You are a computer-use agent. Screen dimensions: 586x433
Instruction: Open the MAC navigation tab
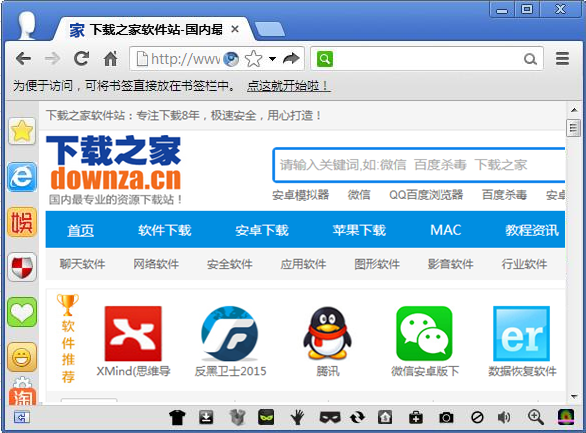(445, 230)
